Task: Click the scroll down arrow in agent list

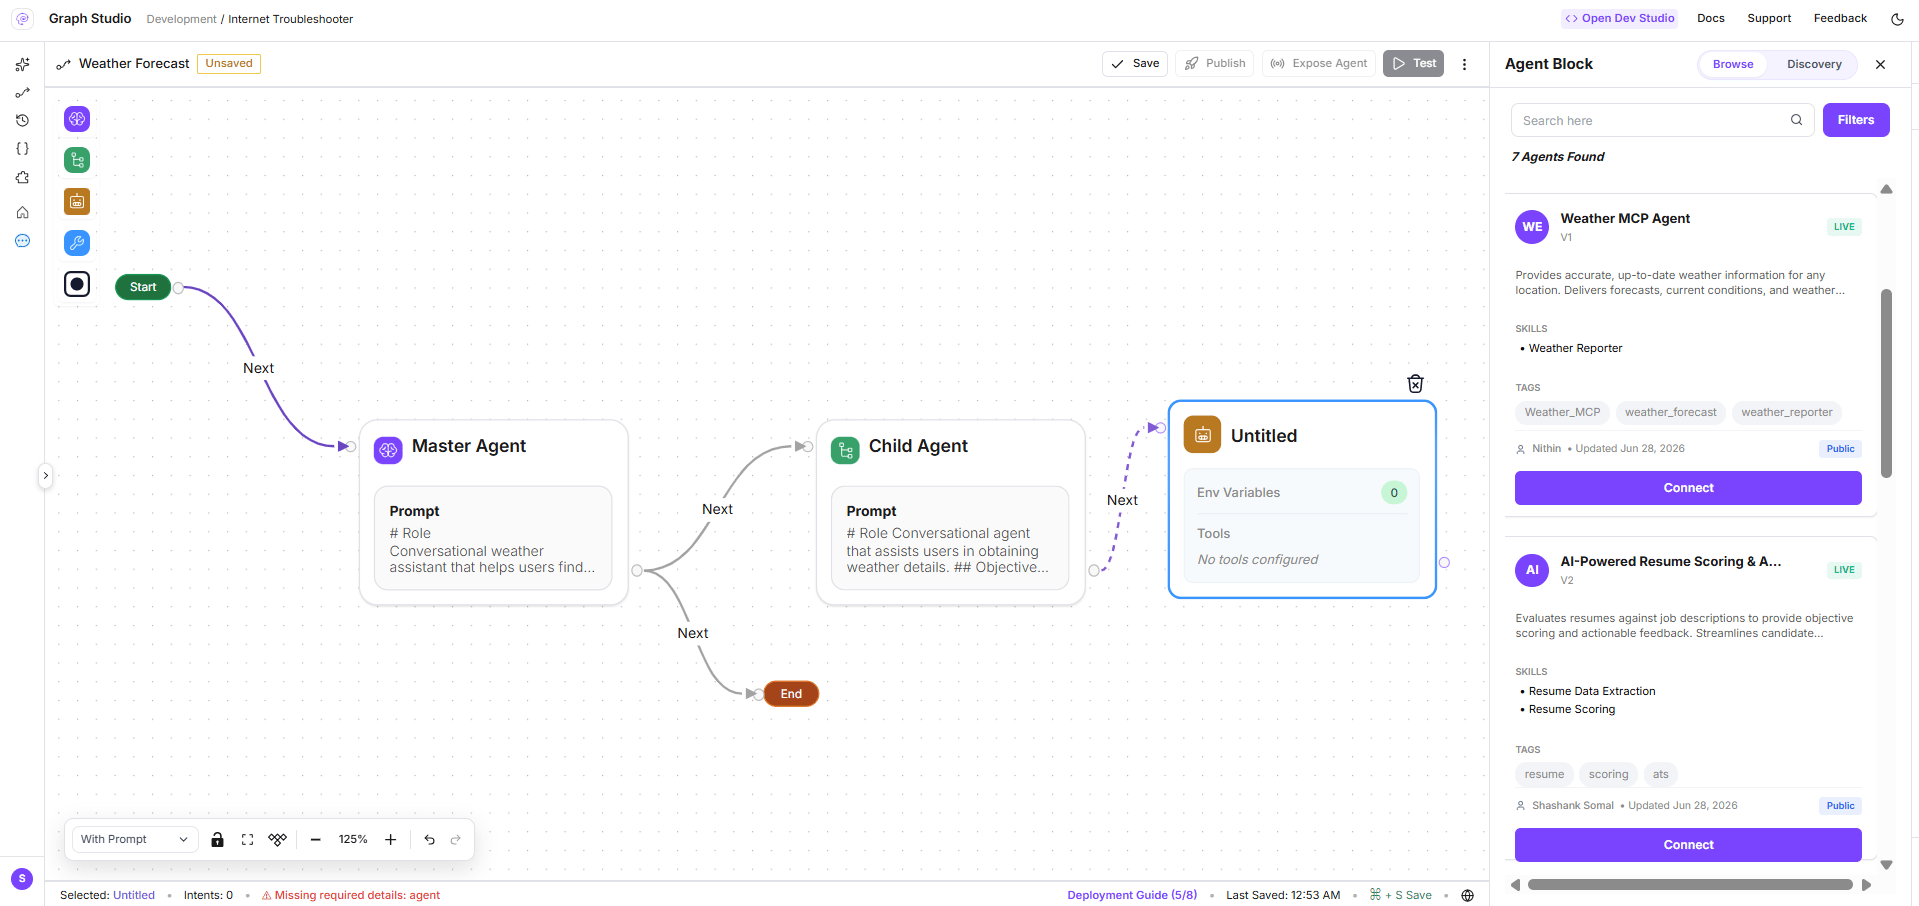Action: click(1886, 865)
